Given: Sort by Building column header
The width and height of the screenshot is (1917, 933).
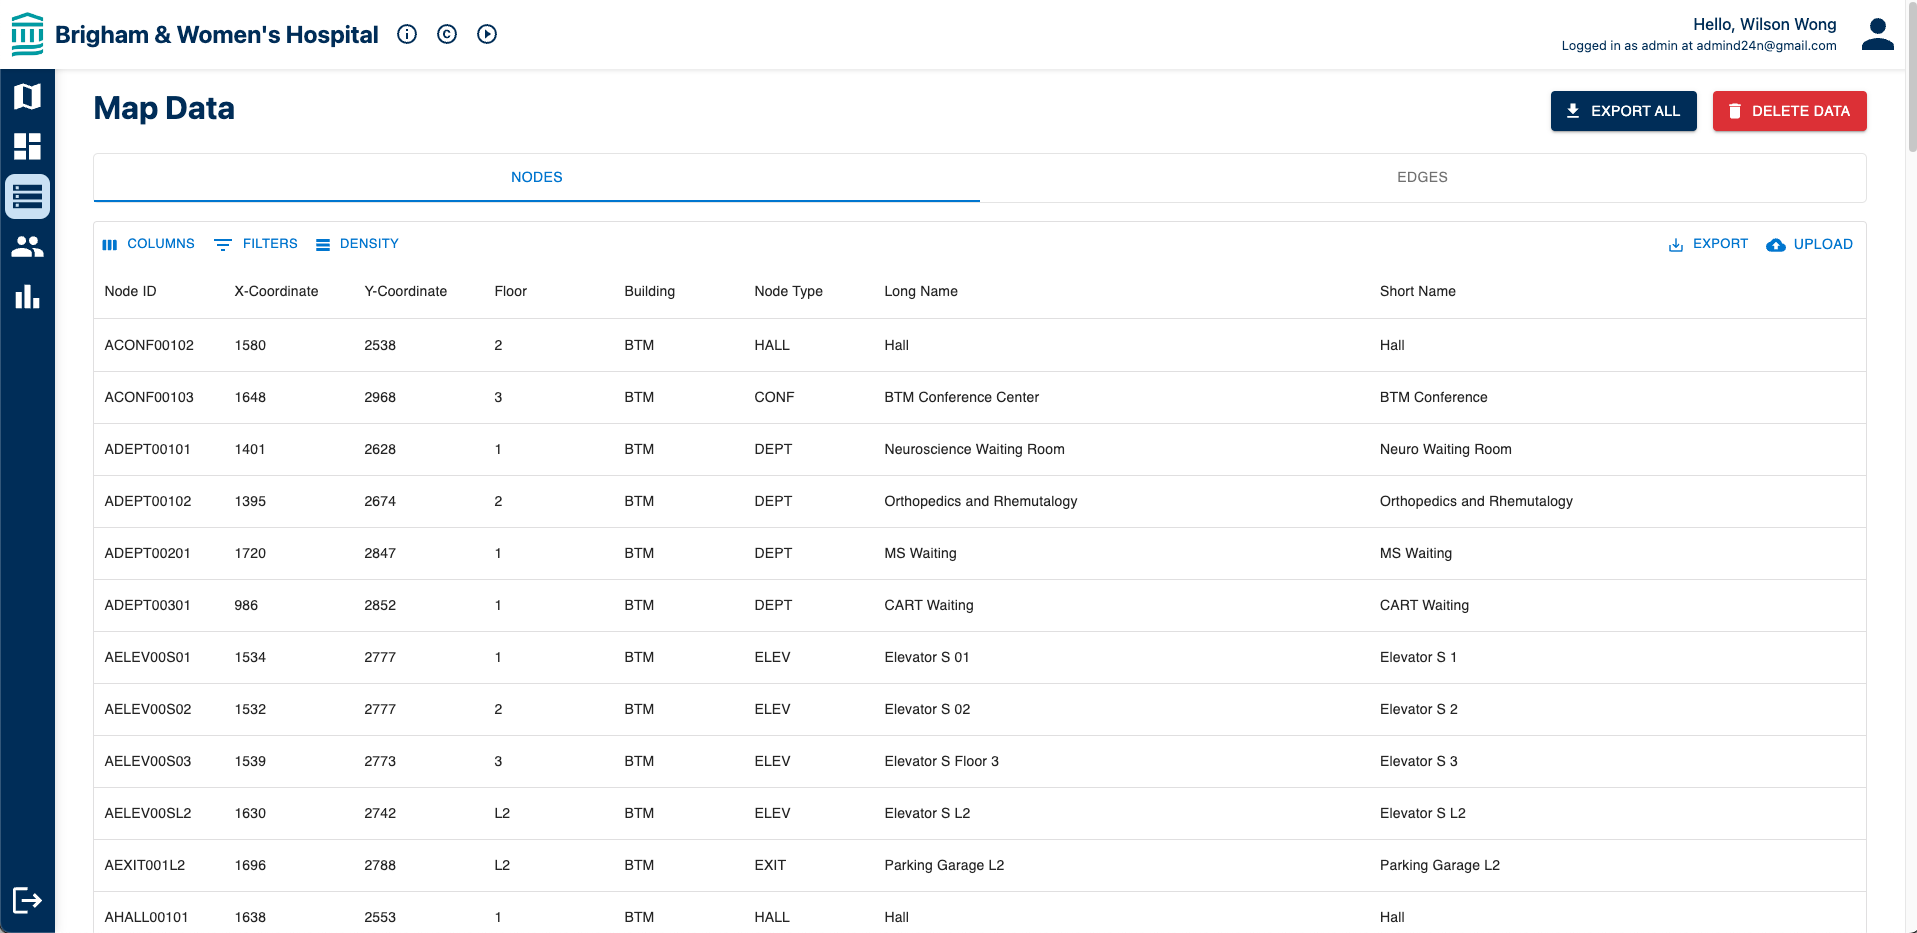Looking at the screenshot, I should 649,291.
